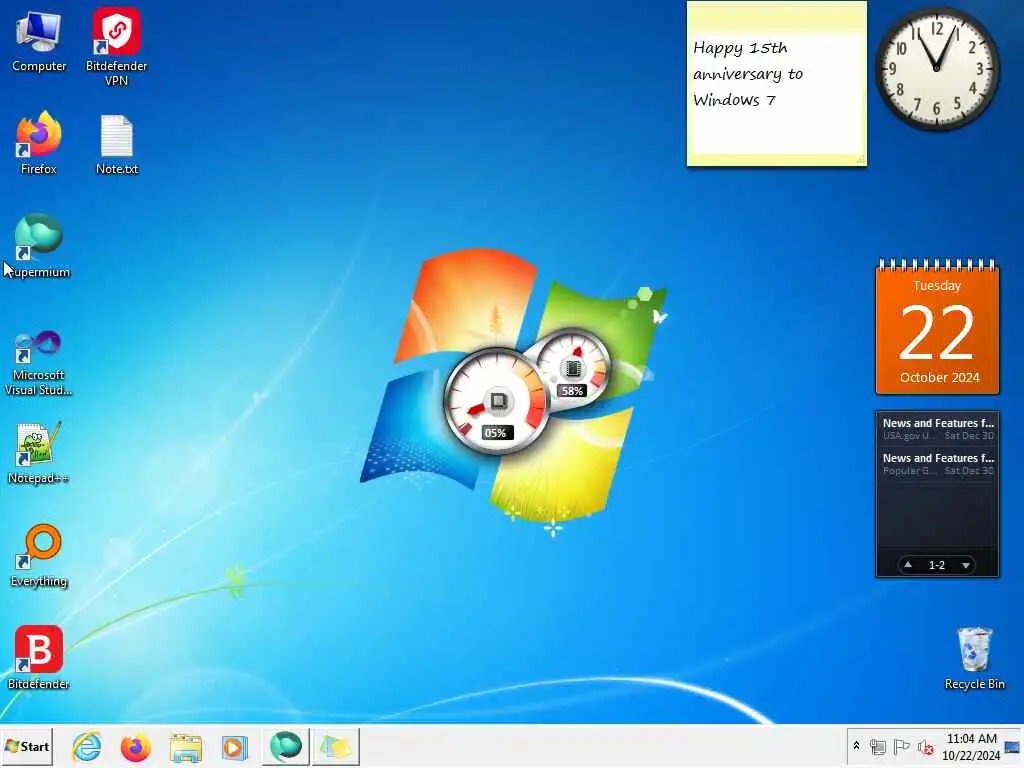
Task: Open the second News and Features headline
Action: pyautogui.click(x=938, y=464)
